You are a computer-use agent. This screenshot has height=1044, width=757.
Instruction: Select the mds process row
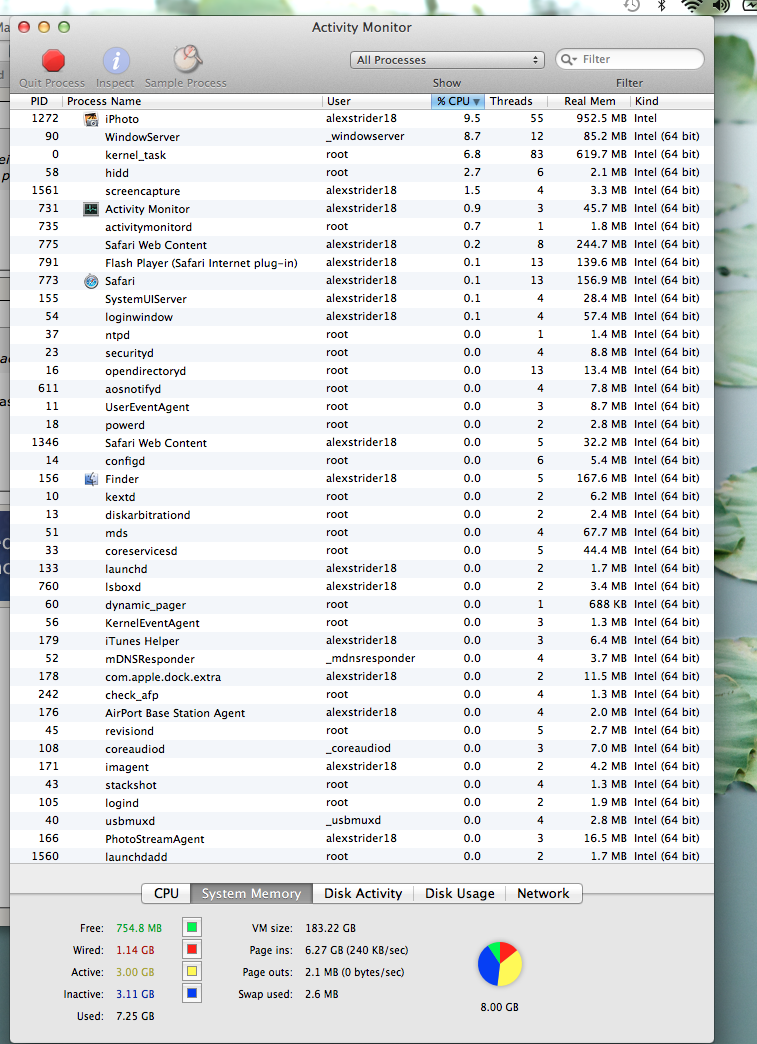click(x=362, y=532)
